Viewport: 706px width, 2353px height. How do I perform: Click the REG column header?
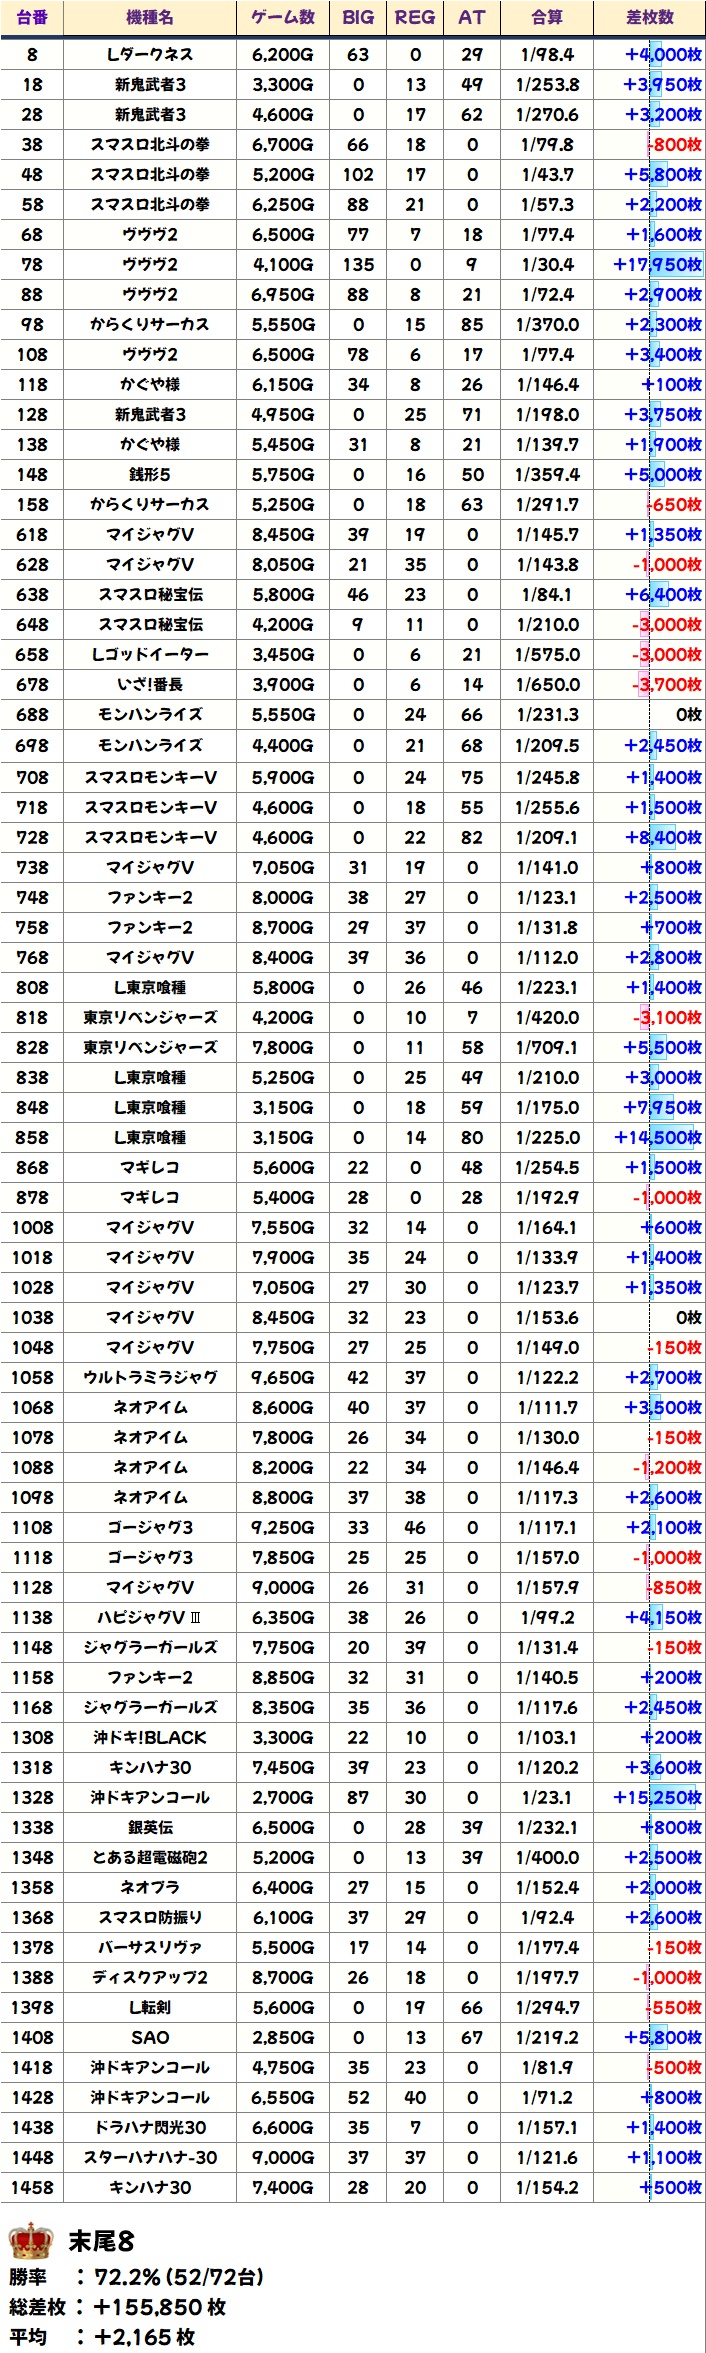415,17
